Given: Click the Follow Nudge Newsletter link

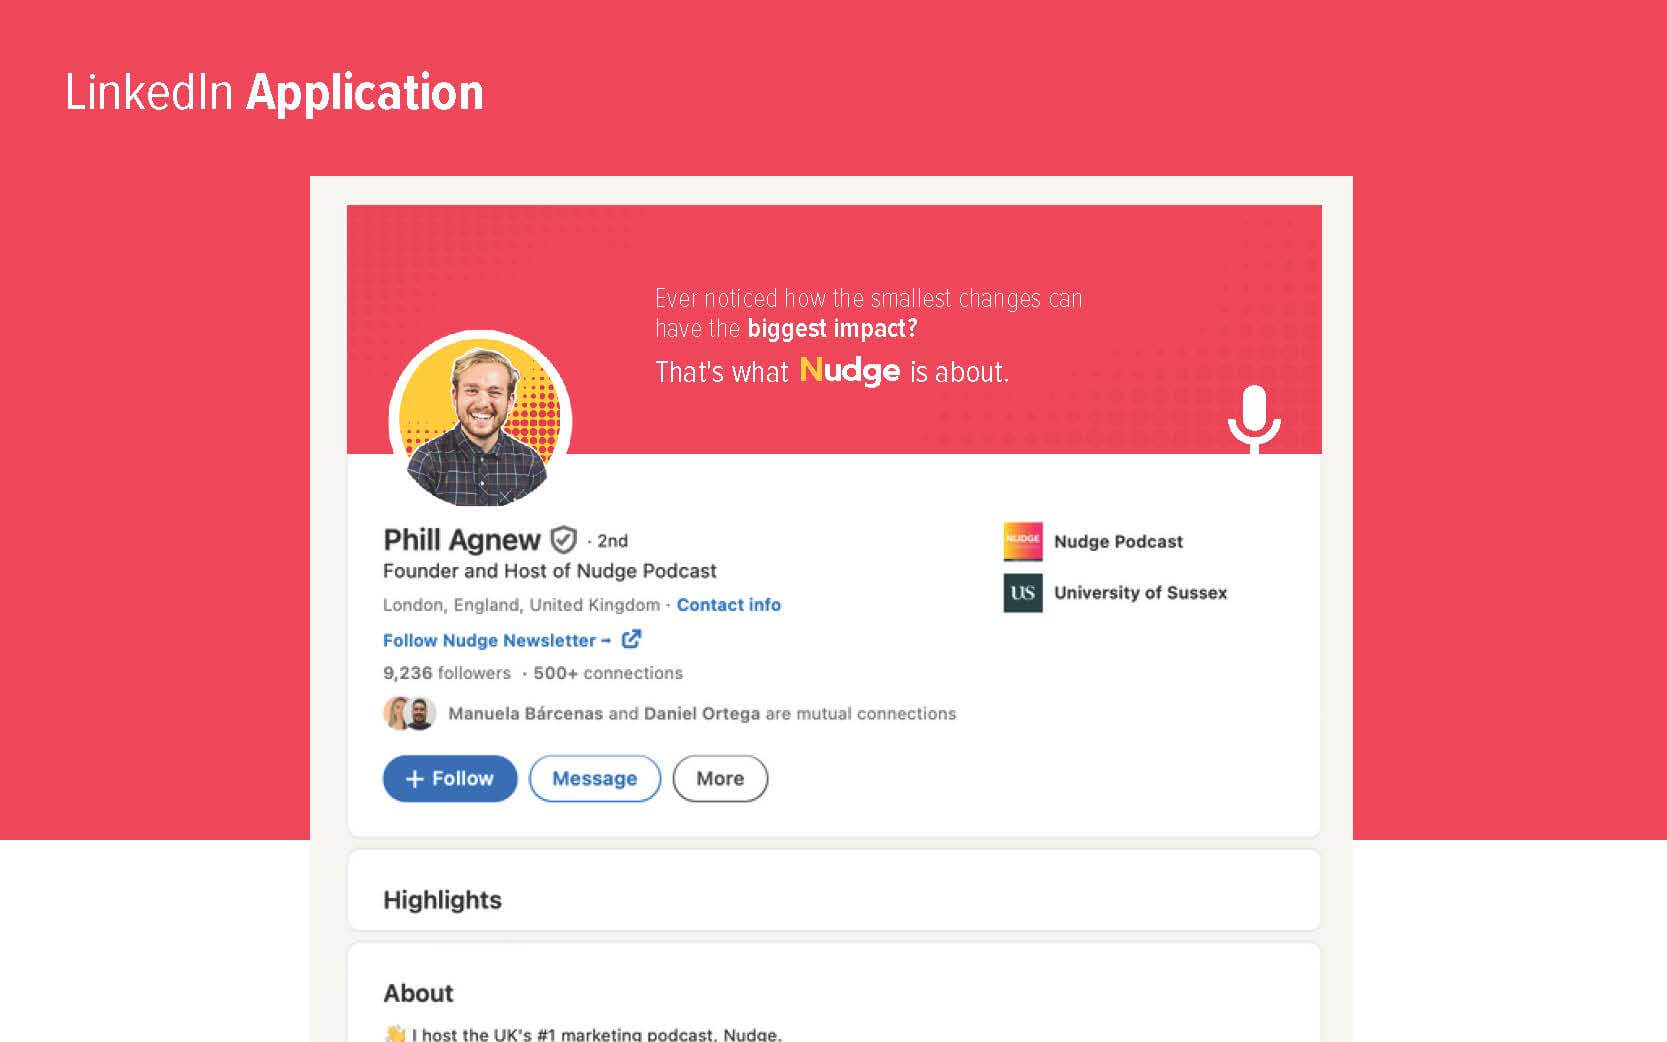Looking at the screenshot, I should [x=497, y=640].
